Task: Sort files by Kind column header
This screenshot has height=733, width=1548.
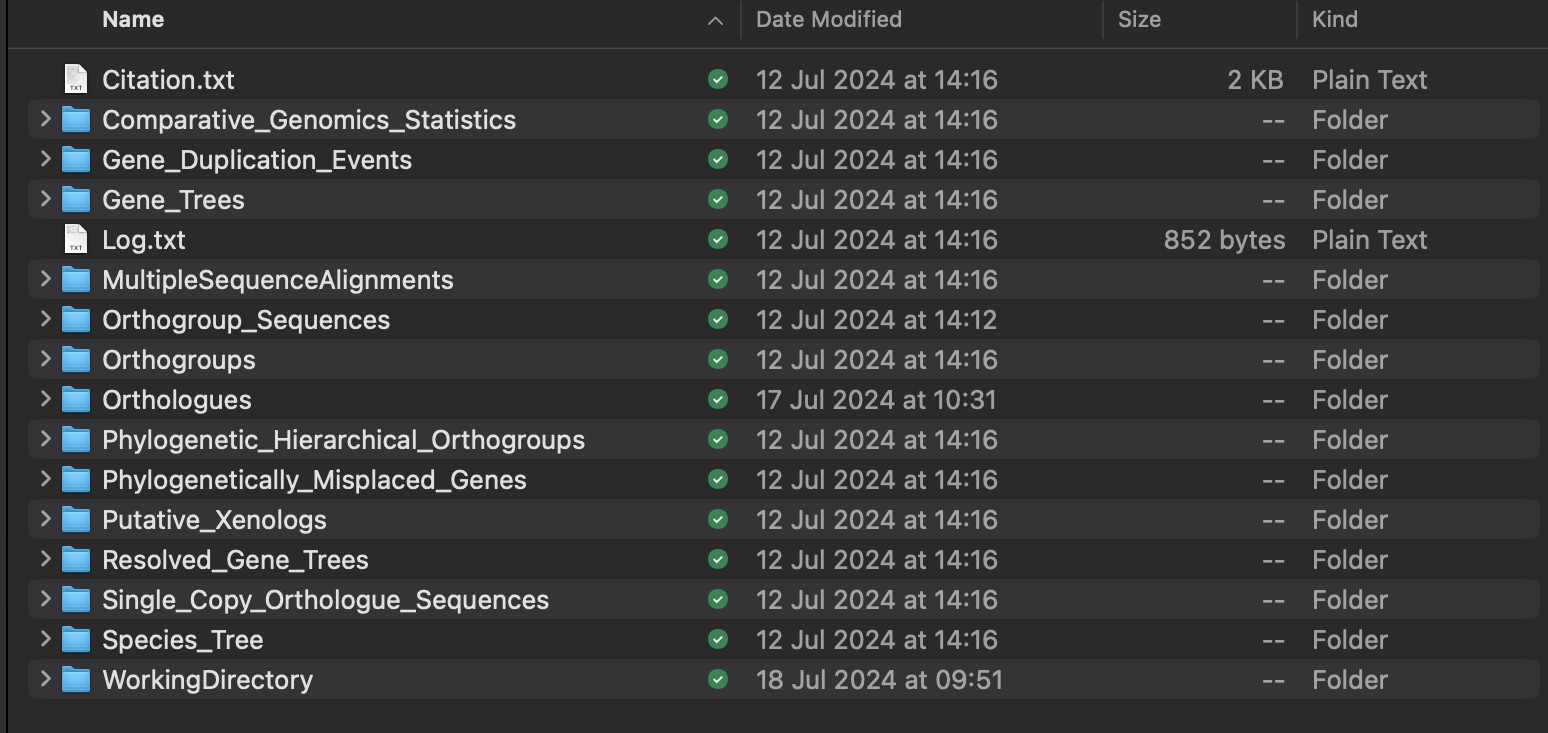Action: [x=1335, y=19]
